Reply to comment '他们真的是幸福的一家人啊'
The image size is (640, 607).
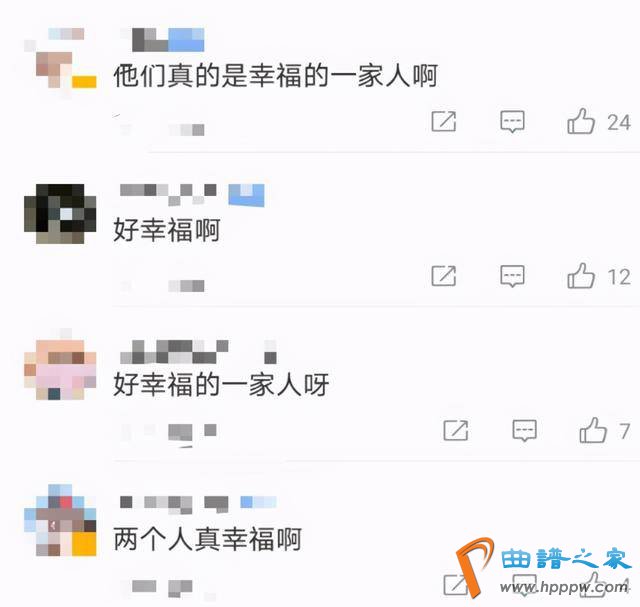click(512, 121)
